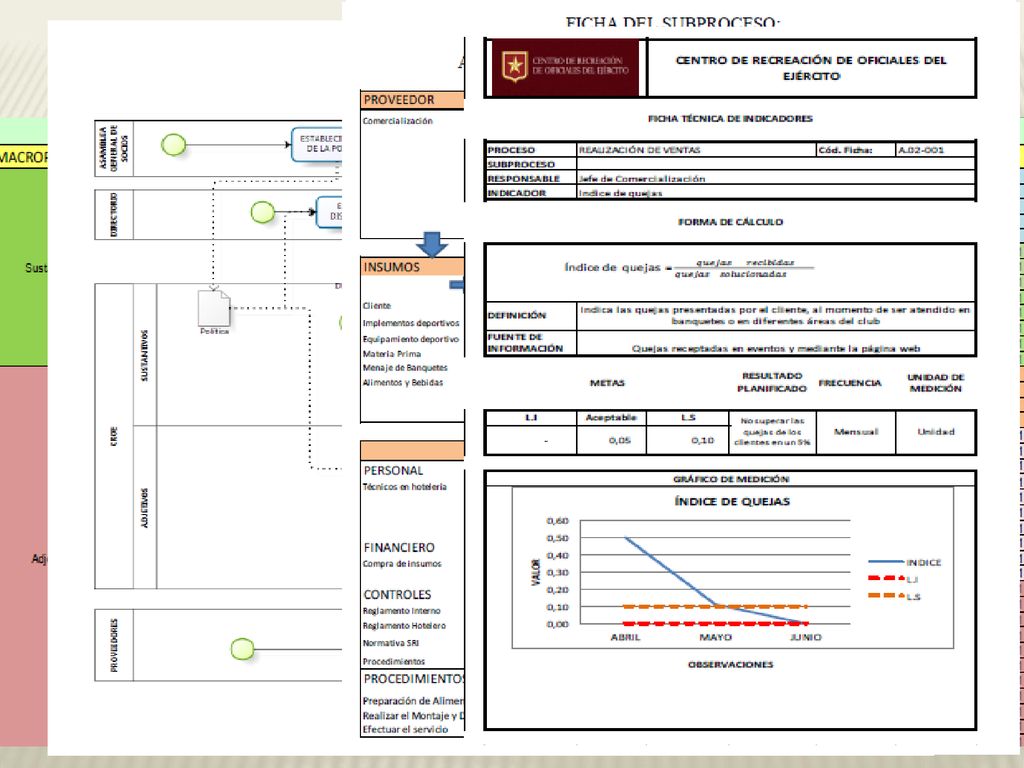Viewport: 1024px width, 768px height.
Task: Select the Cliente item under Insumos
Action: (x=377, y=306)
